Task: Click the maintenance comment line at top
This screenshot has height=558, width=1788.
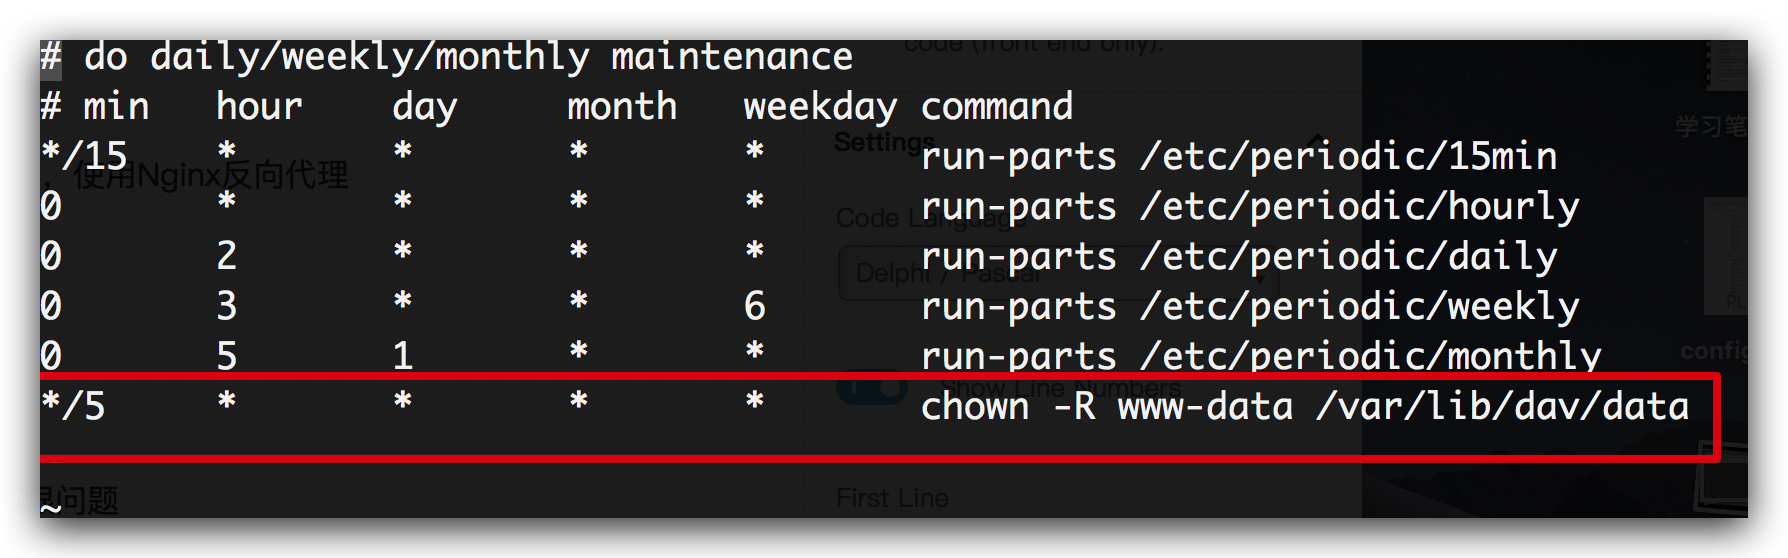Action: point(447,57)
